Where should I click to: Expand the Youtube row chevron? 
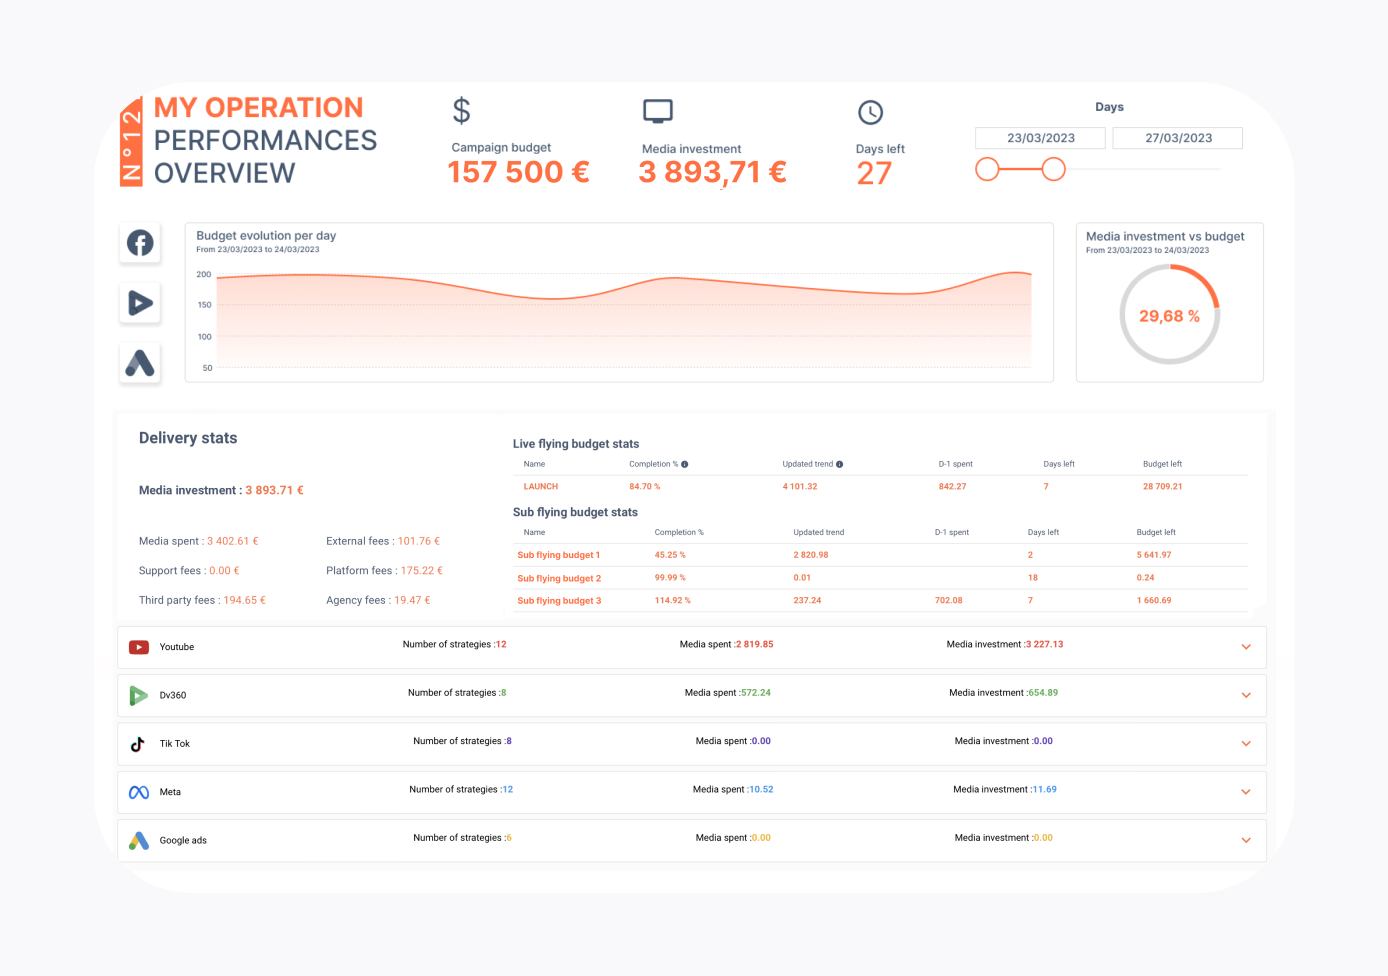coord(1246,647)
